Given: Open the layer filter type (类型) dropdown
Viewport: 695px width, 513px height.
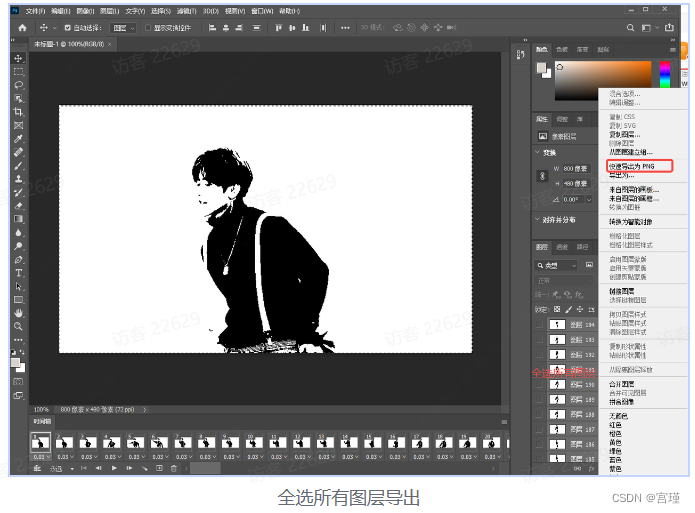Looking at the screenshot, I should [x=556, y=265].
